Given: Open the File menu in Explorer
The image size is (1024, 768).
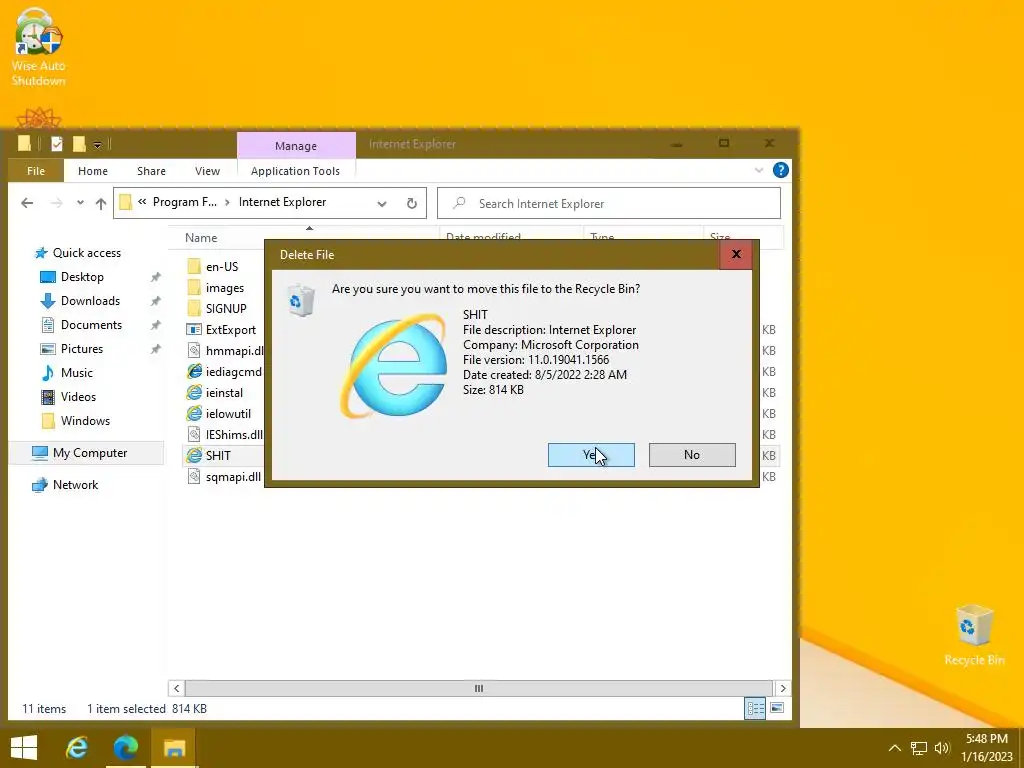Looking at the screenshot, I should click(36, 171).
